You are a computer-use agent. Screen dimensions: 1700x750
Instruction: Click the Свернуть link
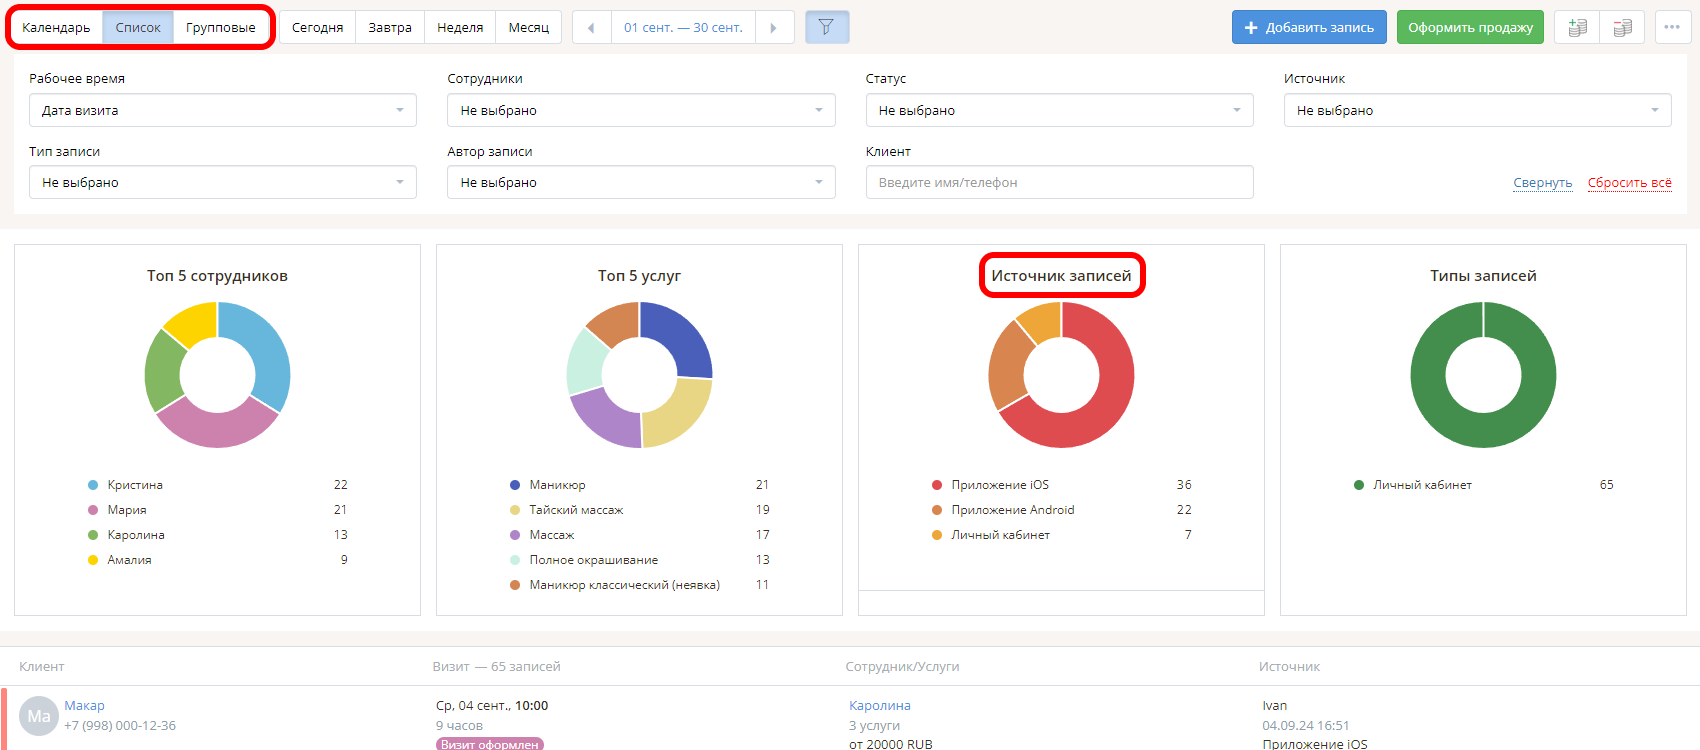click(x=1542, y=182)
